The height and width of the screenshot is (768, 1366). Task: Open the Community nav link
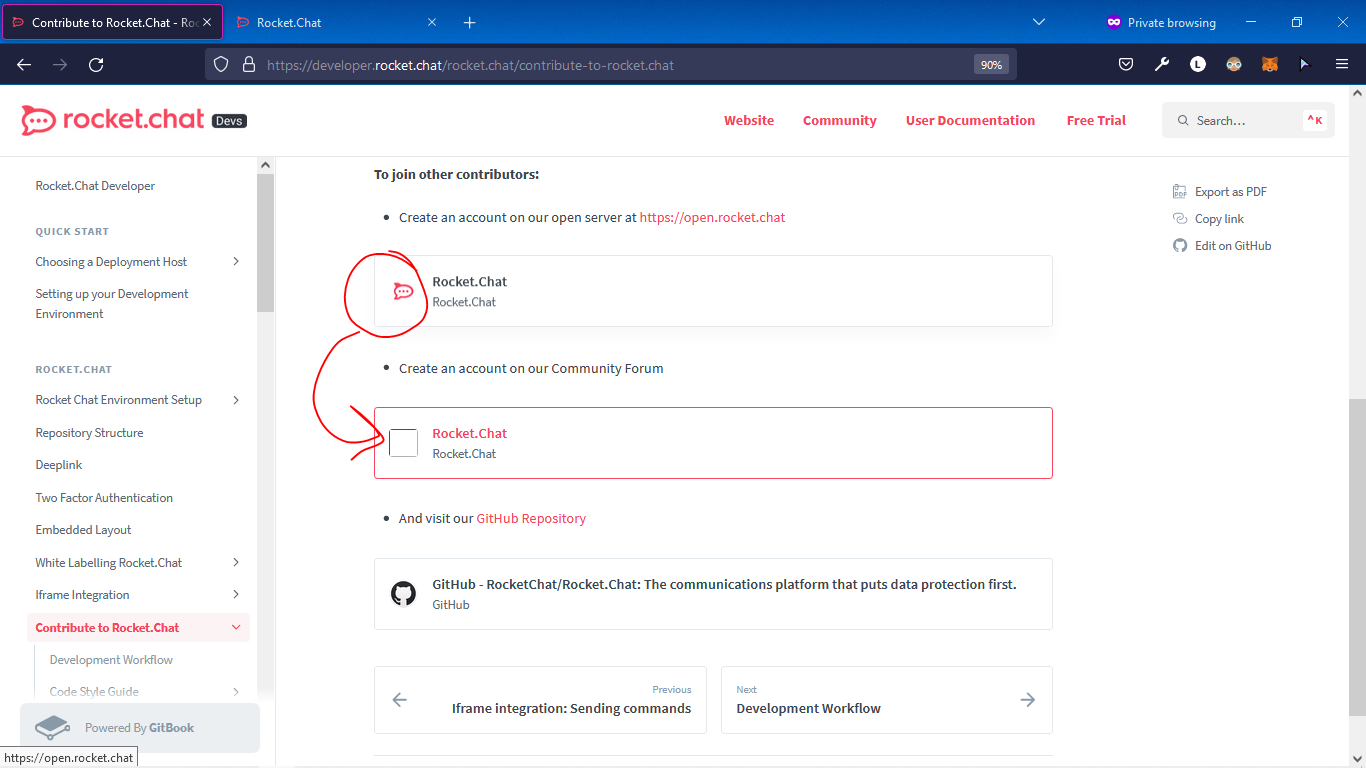pos(840,120)
